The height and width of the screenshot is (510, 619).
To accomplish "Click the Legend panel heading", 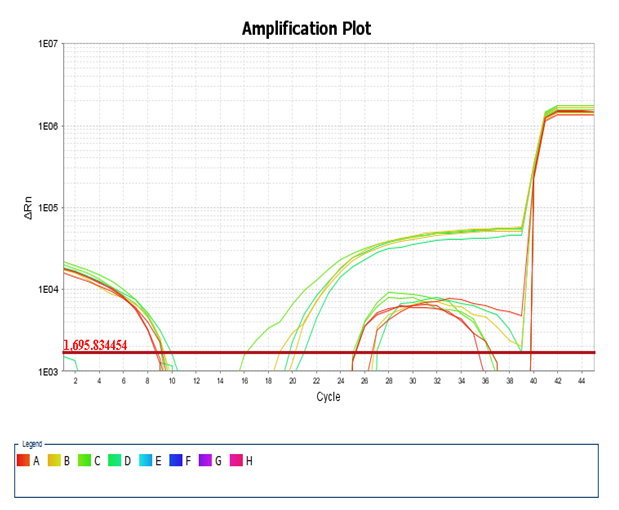I will pos(32,443).
